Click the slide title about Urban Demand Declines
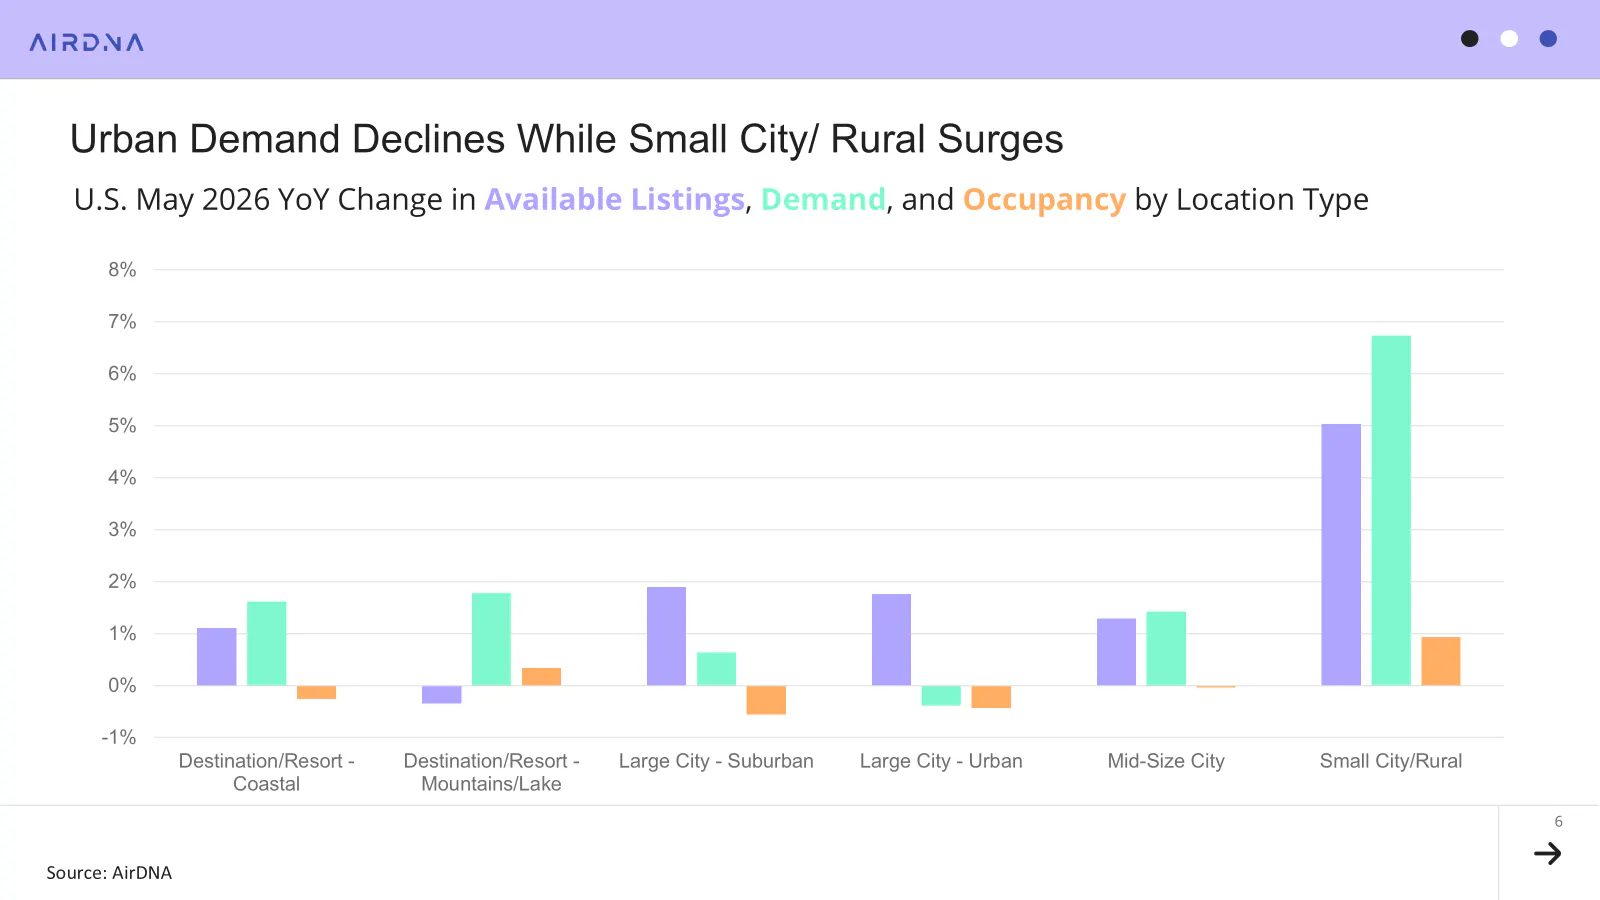The width and height of the screenshot is (1600, 900). [566, 139]
